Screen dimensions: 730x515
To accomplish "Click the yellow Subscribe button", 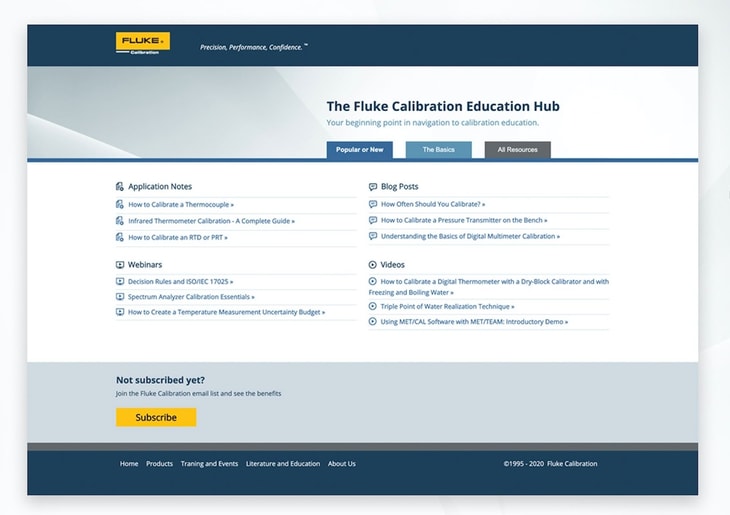I will click(x=156, y=417).
